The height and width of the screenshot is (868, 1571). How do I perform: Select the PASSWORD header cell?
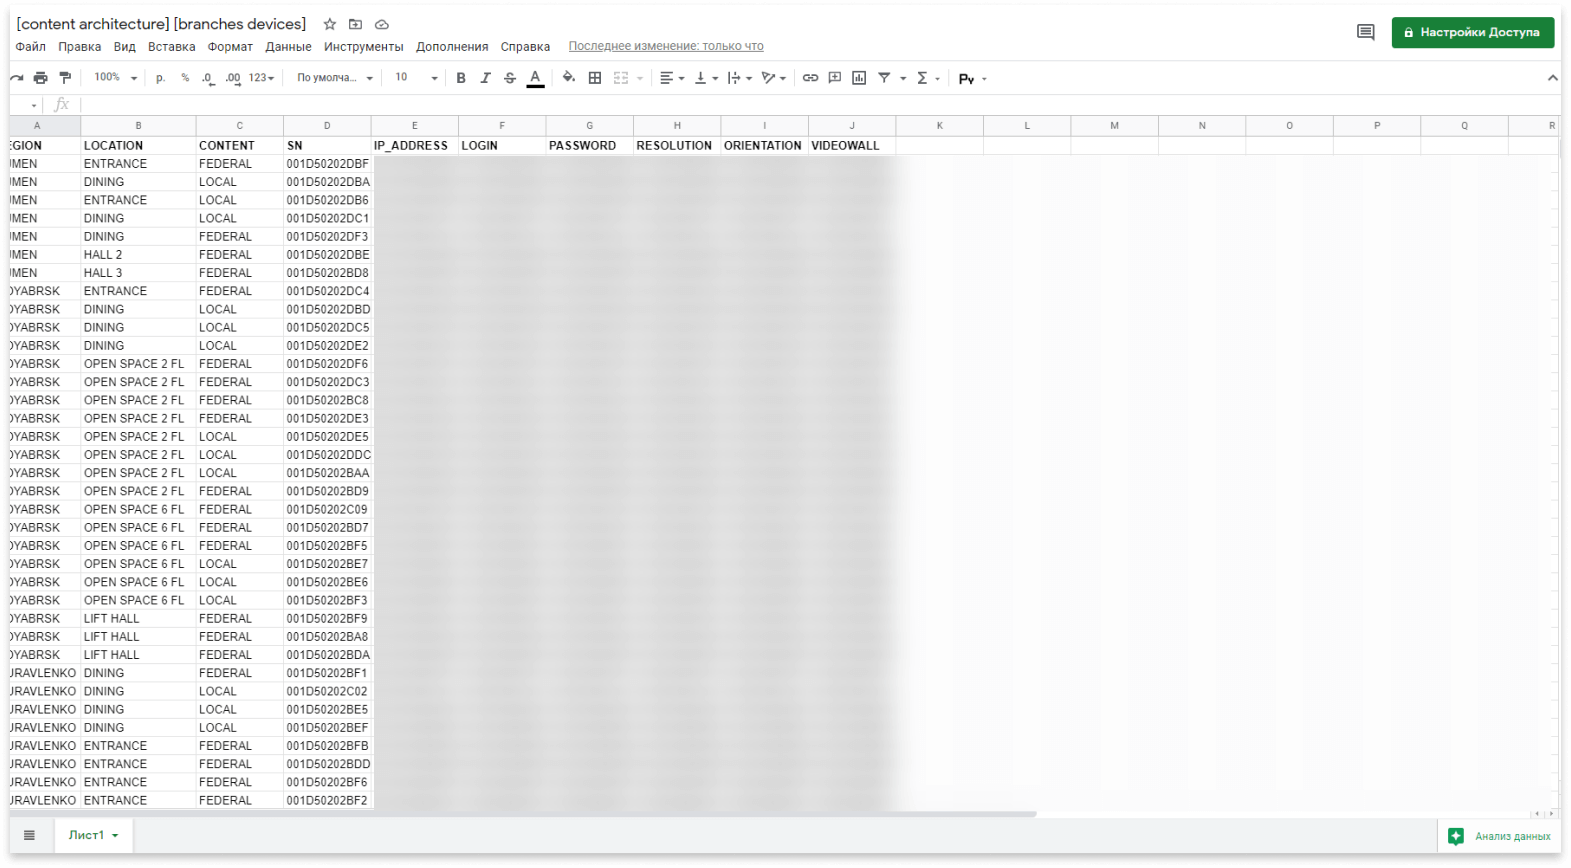590,146
